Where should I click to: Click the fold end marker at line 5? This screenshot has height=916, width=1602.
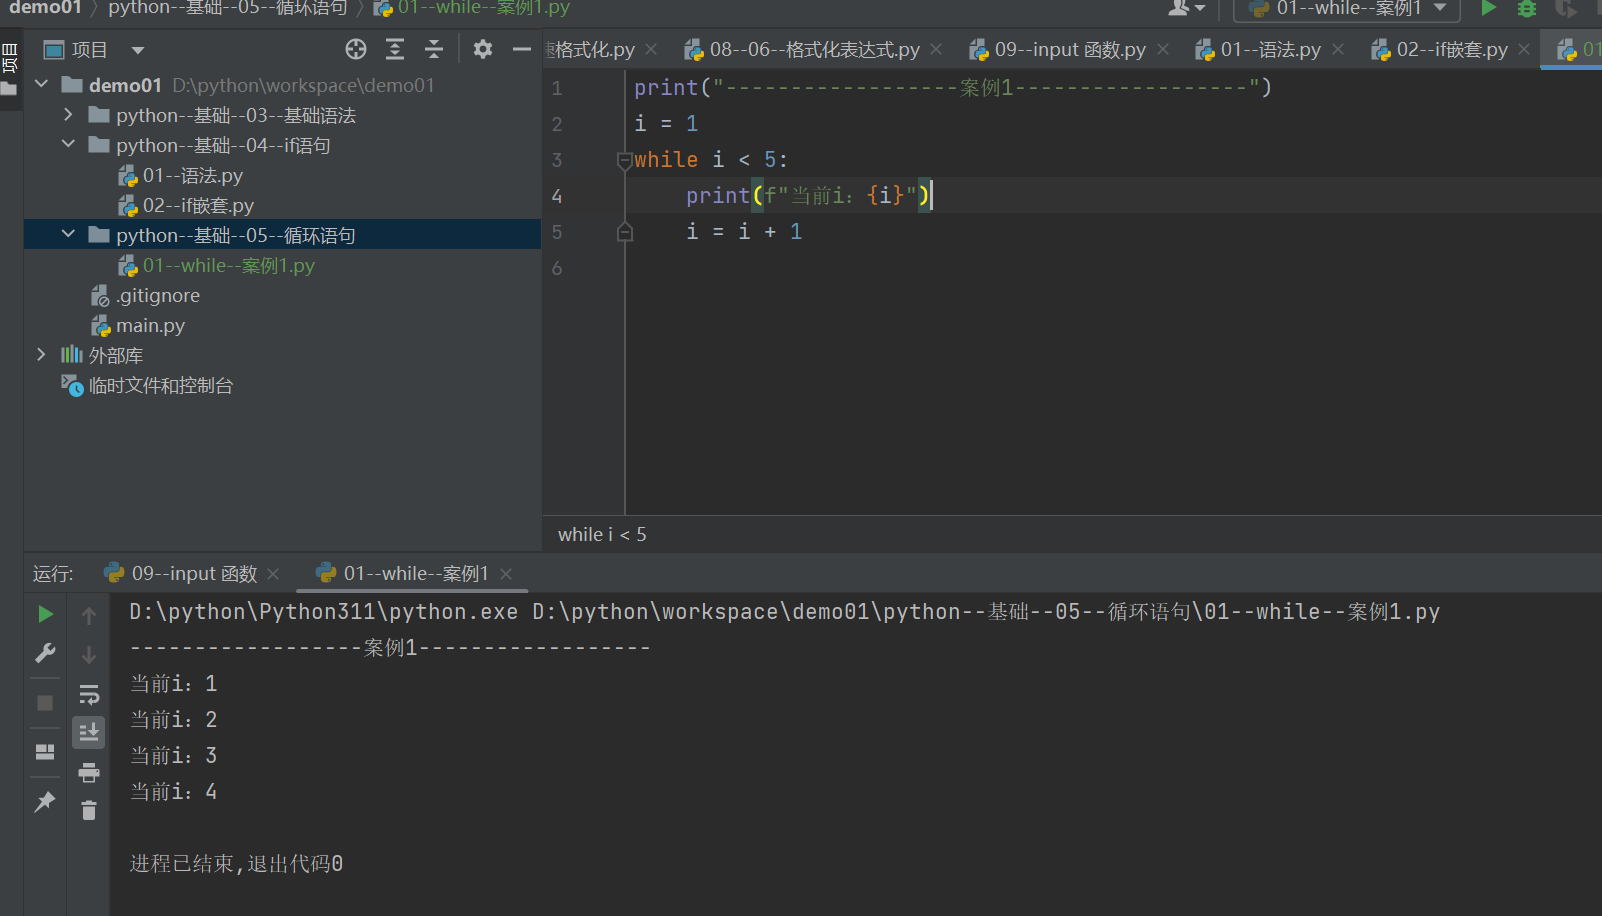pos(625,232)
